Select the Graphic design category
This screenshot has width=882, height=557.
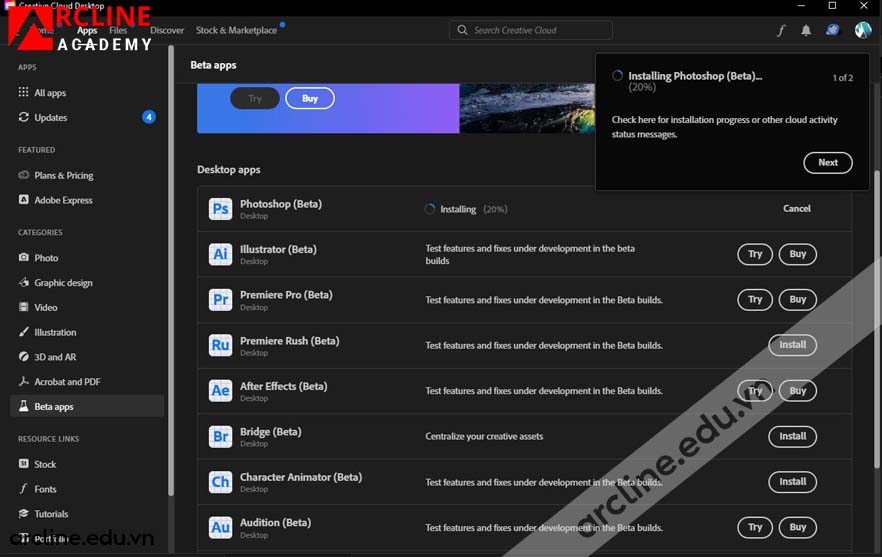[63, 283]
